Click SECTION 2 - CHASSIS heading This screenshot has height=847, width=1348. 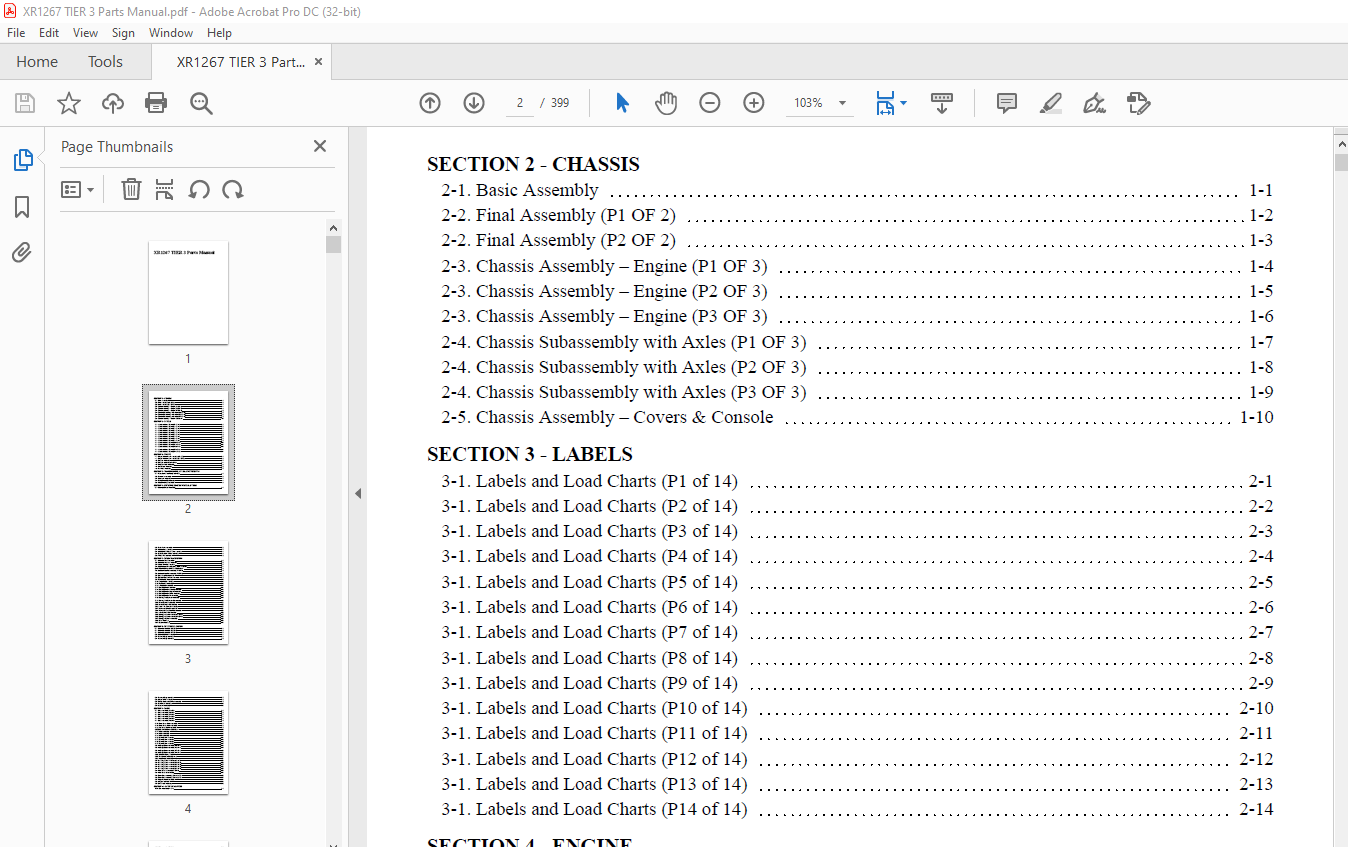tap(533, 164)
